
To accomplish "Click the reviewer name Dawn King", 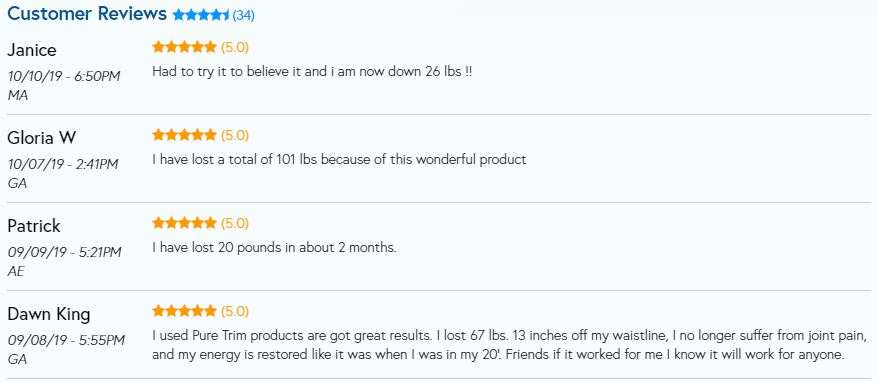I will 49,314.
